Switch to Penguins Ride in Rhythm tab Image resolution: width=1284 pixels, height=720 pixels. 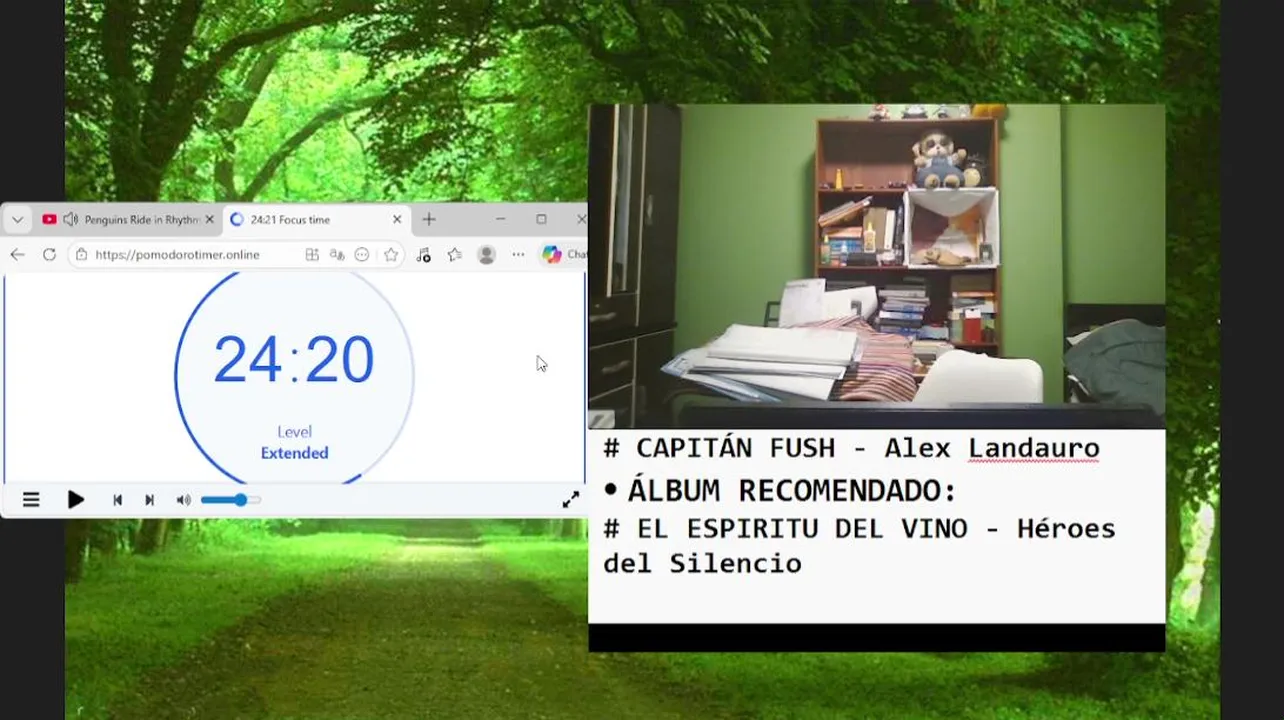click(x=128, y=219)
